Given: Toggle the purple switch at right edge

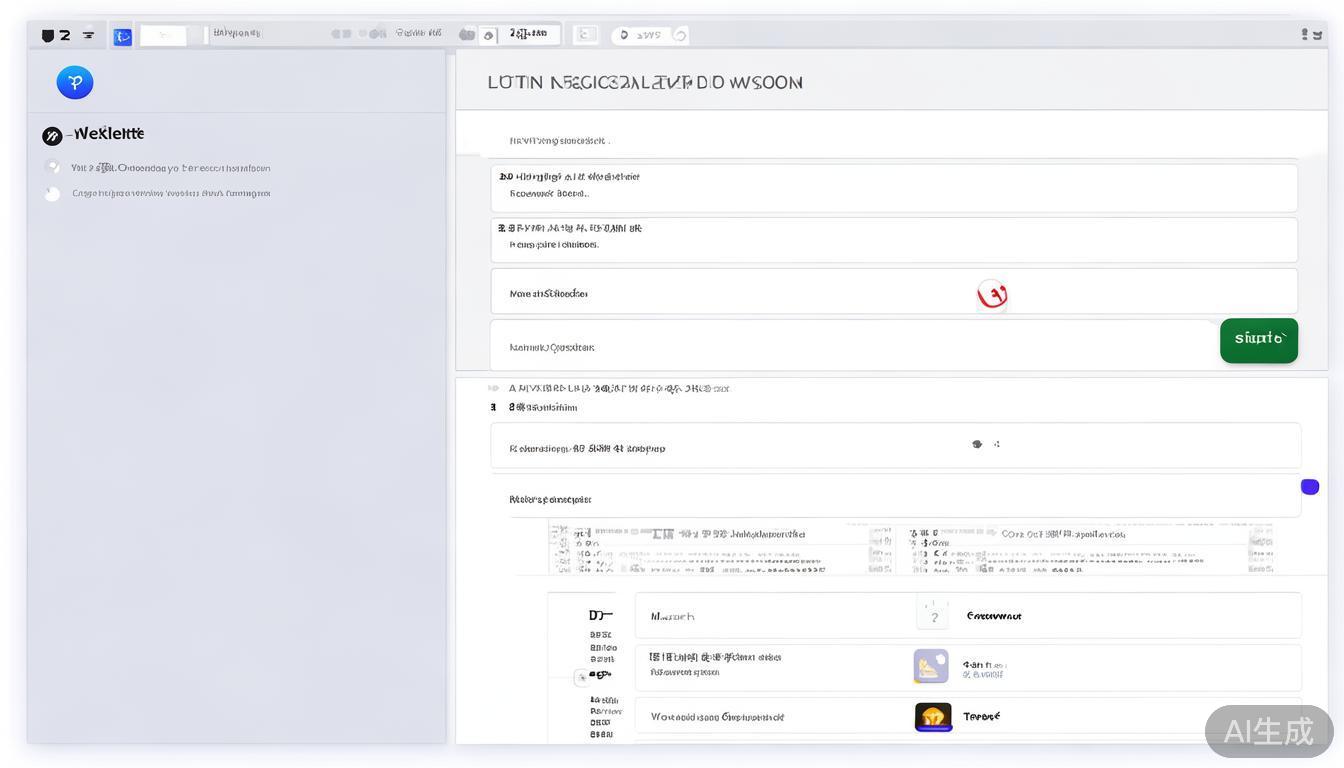Looking at the screenshot, I should point(1309,487).
